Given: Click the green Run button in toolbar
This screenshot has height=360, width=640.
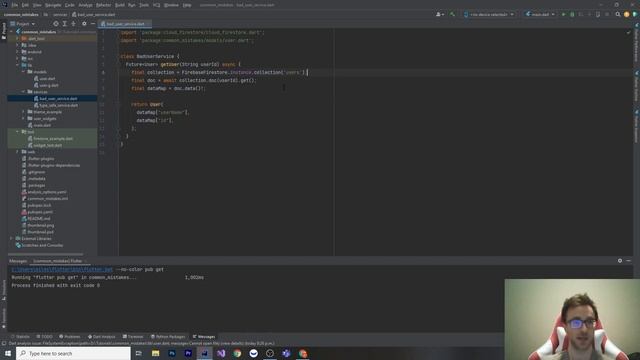Looking at the screenshot, I should (564, 14).
